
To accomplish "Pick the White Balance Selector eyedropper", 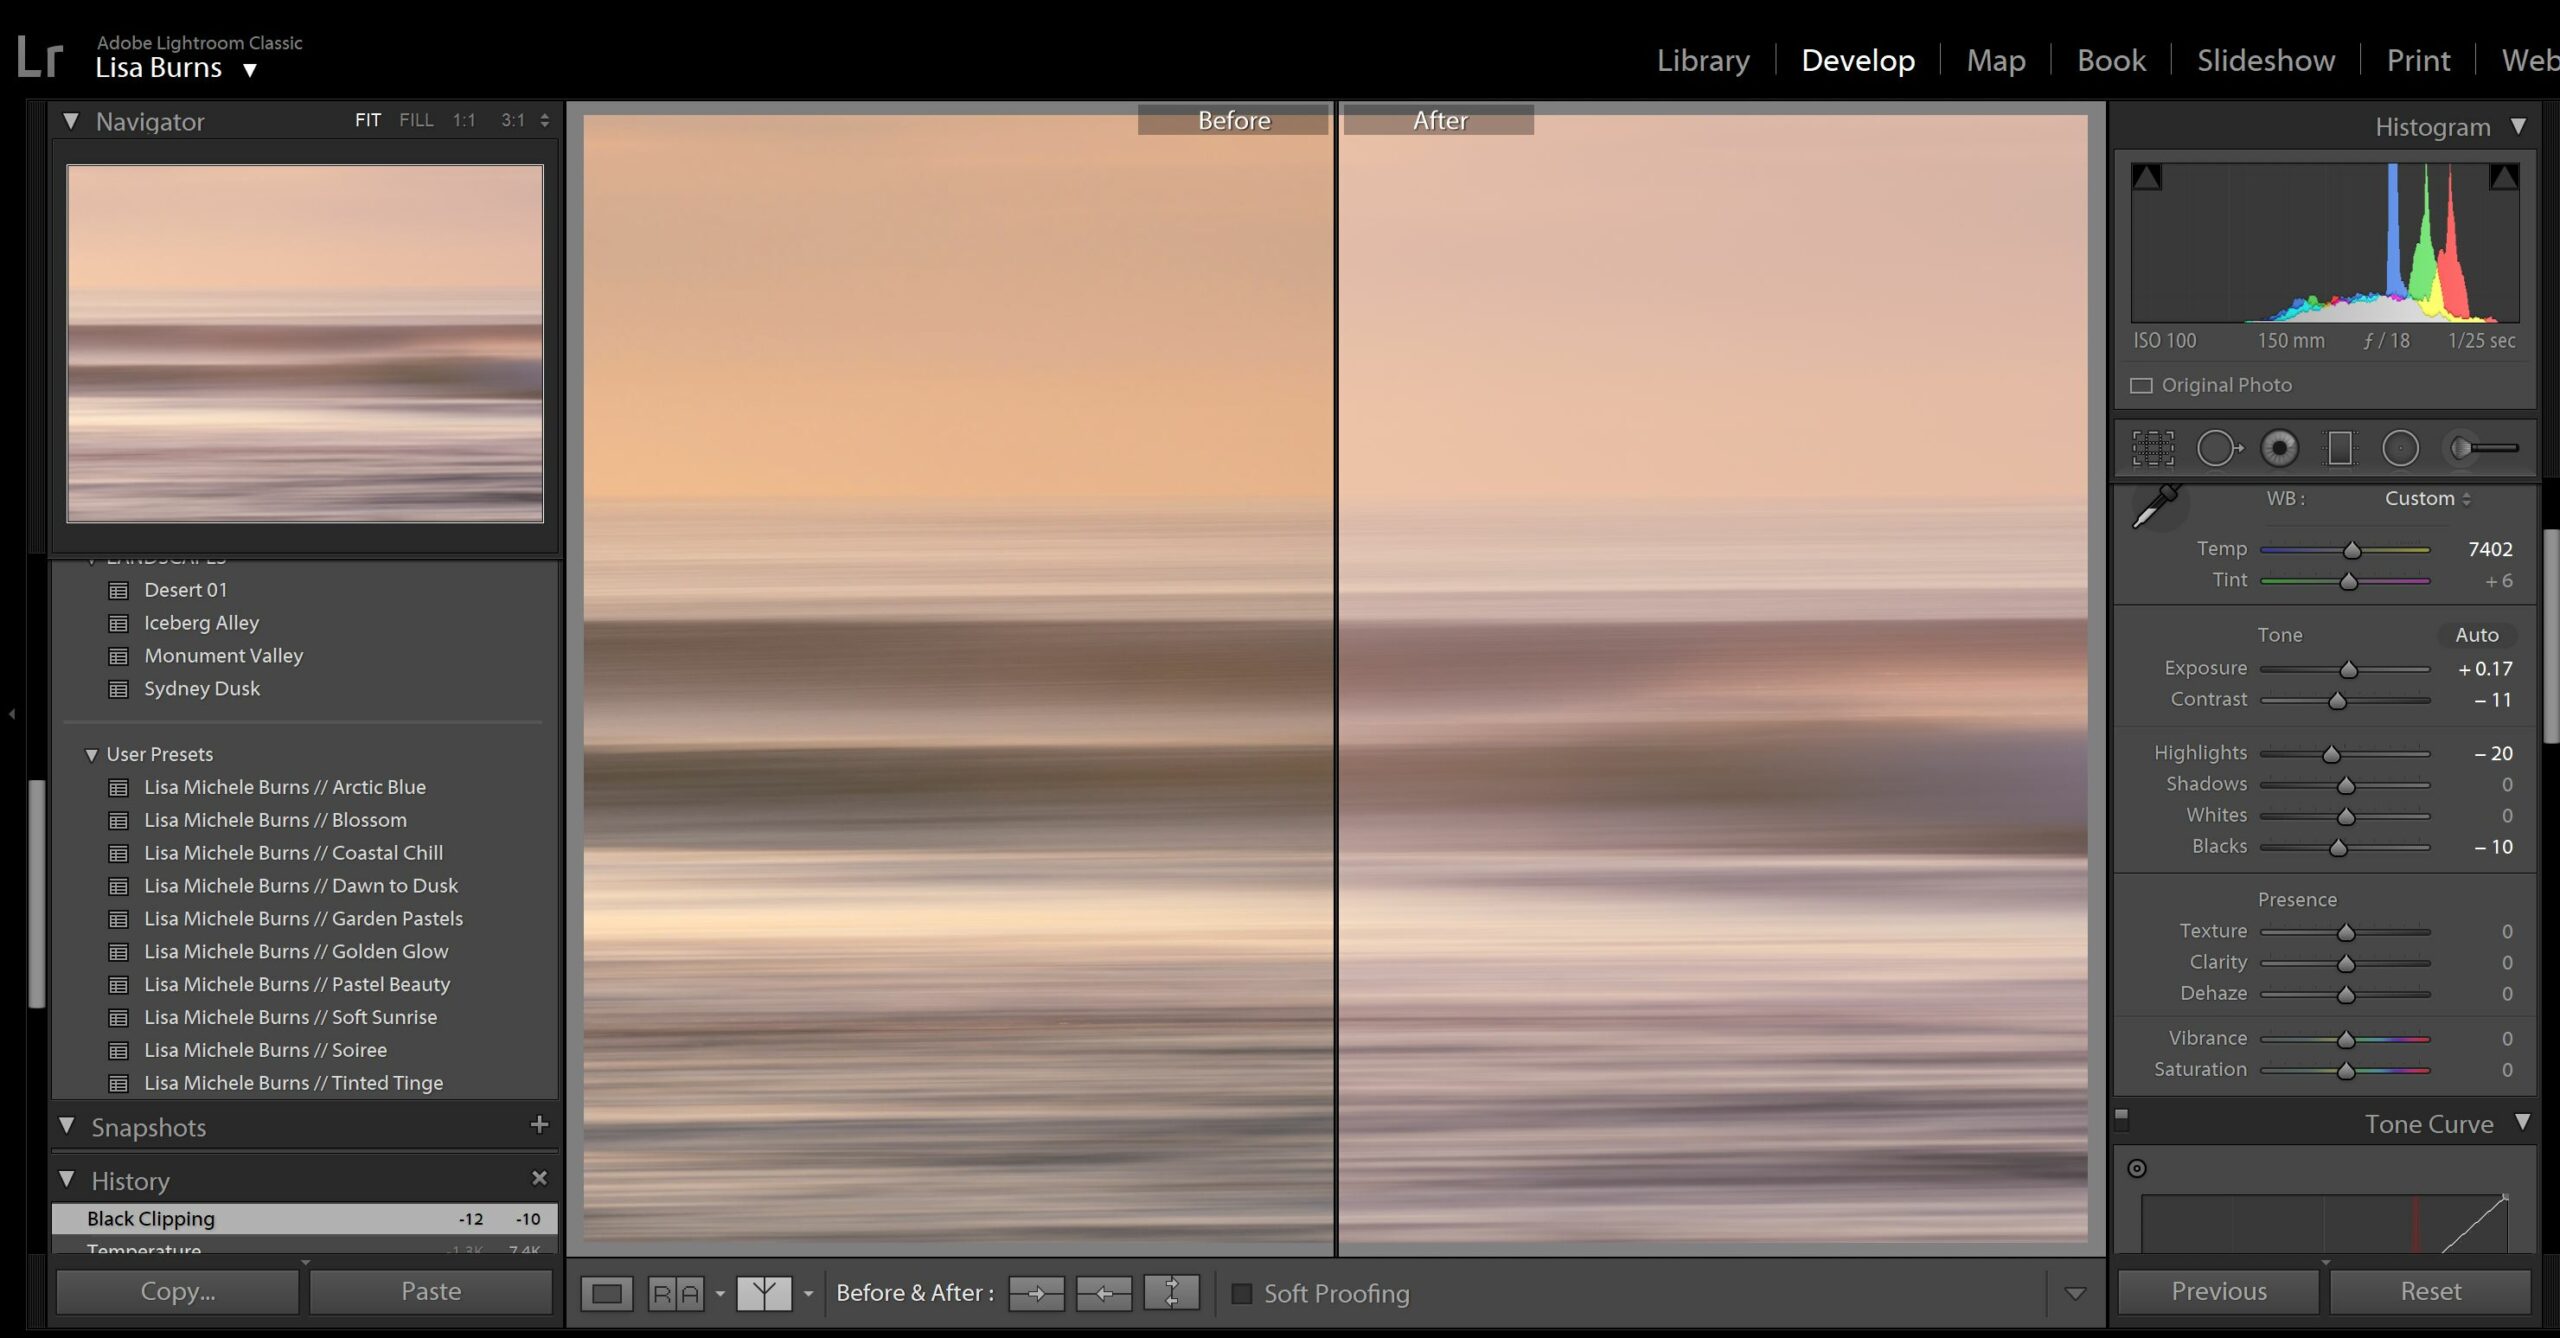I will [2156, 506].
